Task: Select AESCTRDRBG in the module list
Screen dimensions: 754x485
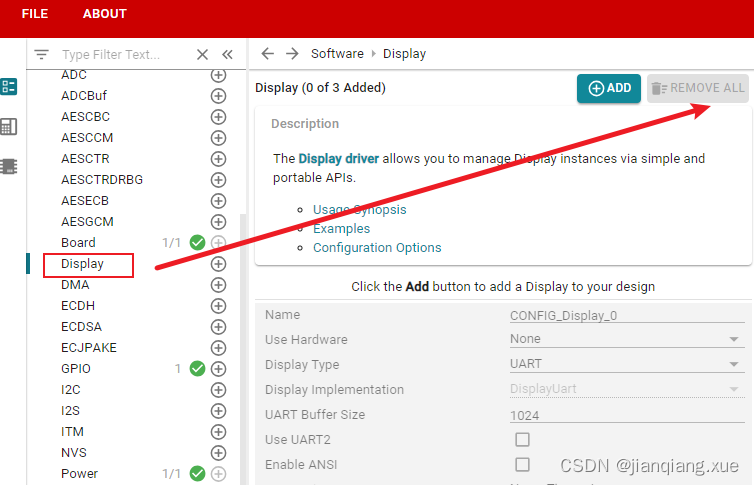Action: point(102,180)
